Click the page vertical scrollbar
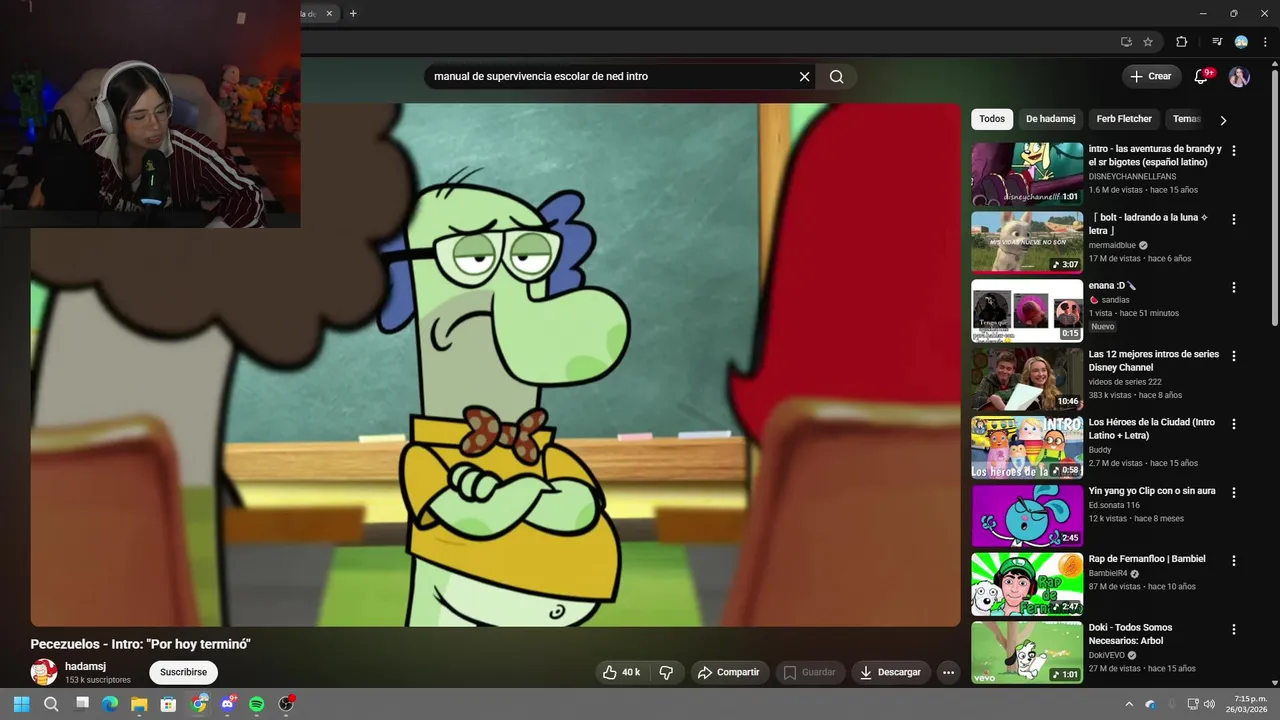Image resolution: width=1280 pixels, height=720 pixels. pos(1275,200)
